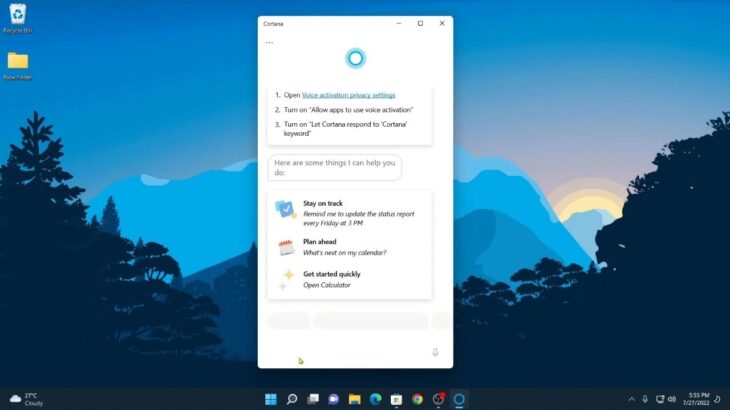Image resolution: width=730 pixels, height=410 pixels.
Task: Open the weather widget showing Cloudy
Action: point(27,399)
